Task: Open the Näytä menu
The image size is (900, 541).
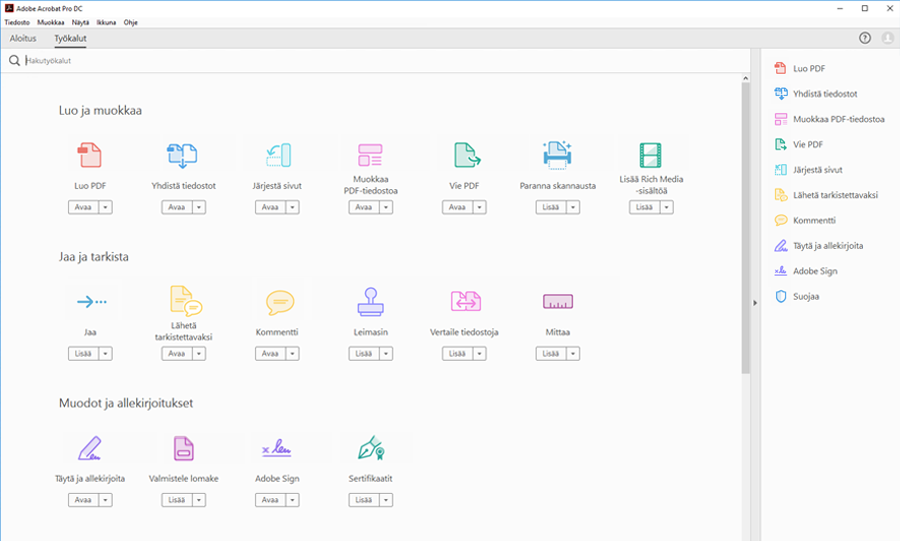Action: [x=80, y=22]
